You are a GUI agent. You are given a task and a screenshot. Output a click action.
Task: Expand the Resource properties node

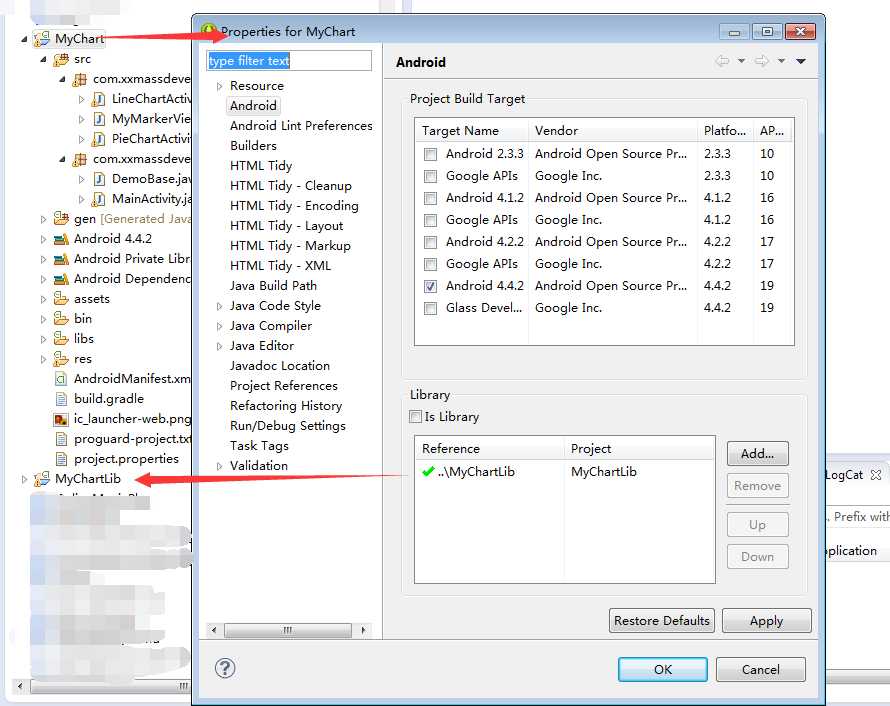tap(220, 86)
